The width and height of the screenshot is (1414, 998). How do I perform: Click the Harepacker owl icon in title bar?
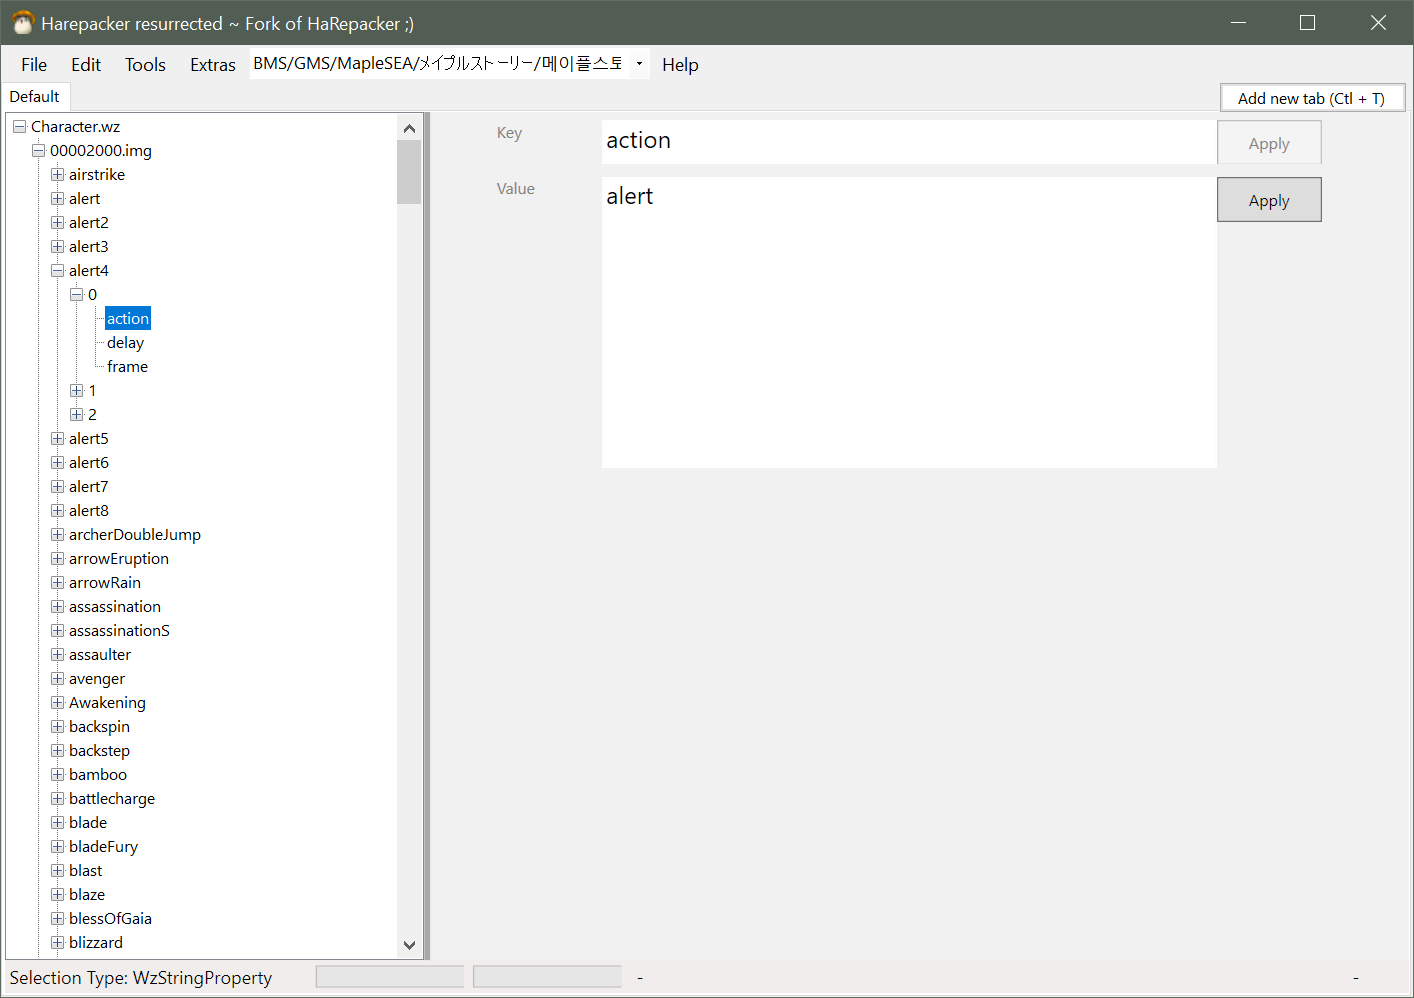point(21,22)
